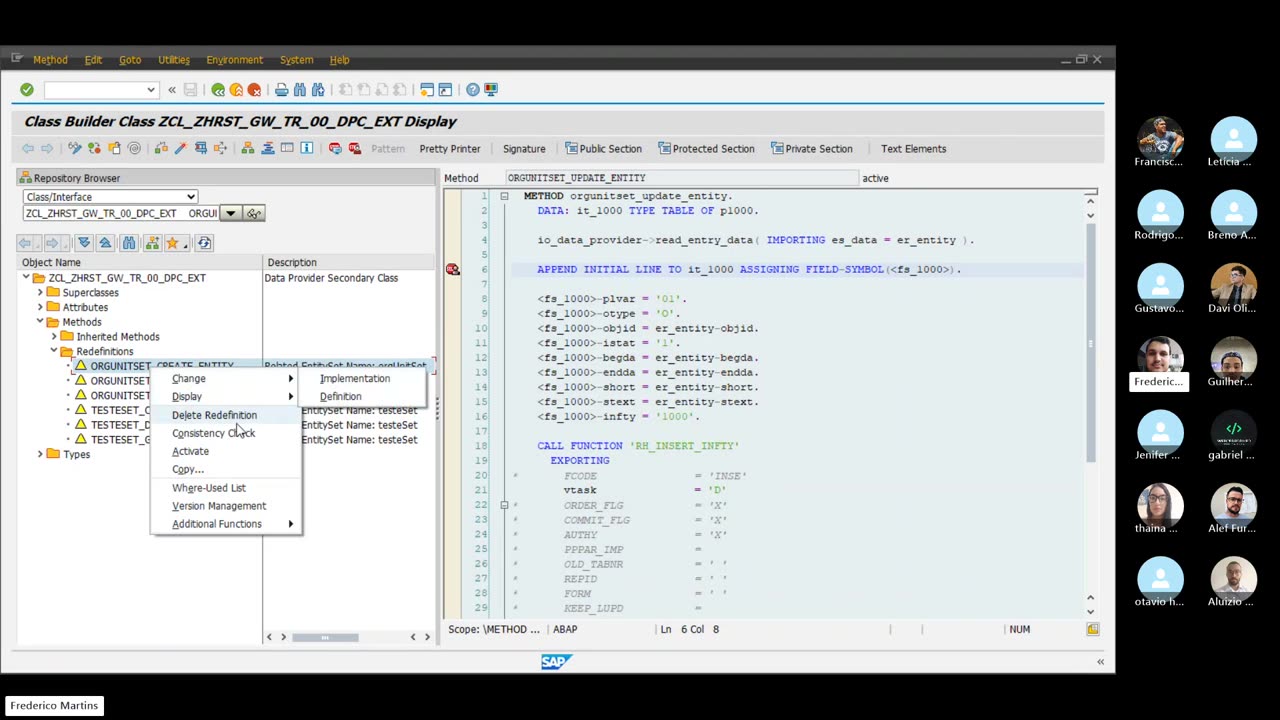Open the class name history dropdown button
Viewport: 1280px width, 720px height.
[x=230, y=213]
